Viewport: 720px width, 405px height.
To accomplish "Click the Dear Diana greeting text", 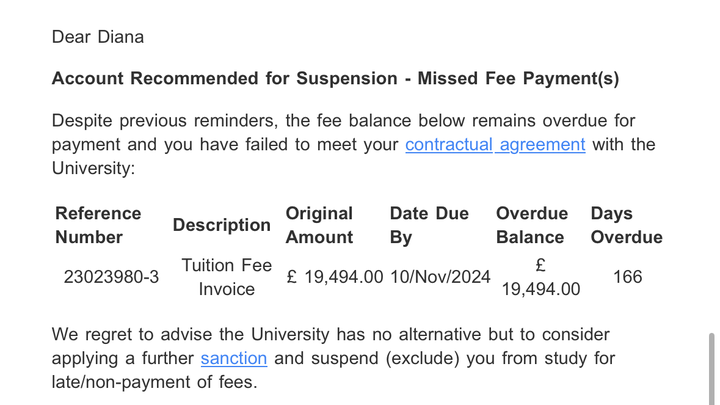I will (97, 37).
